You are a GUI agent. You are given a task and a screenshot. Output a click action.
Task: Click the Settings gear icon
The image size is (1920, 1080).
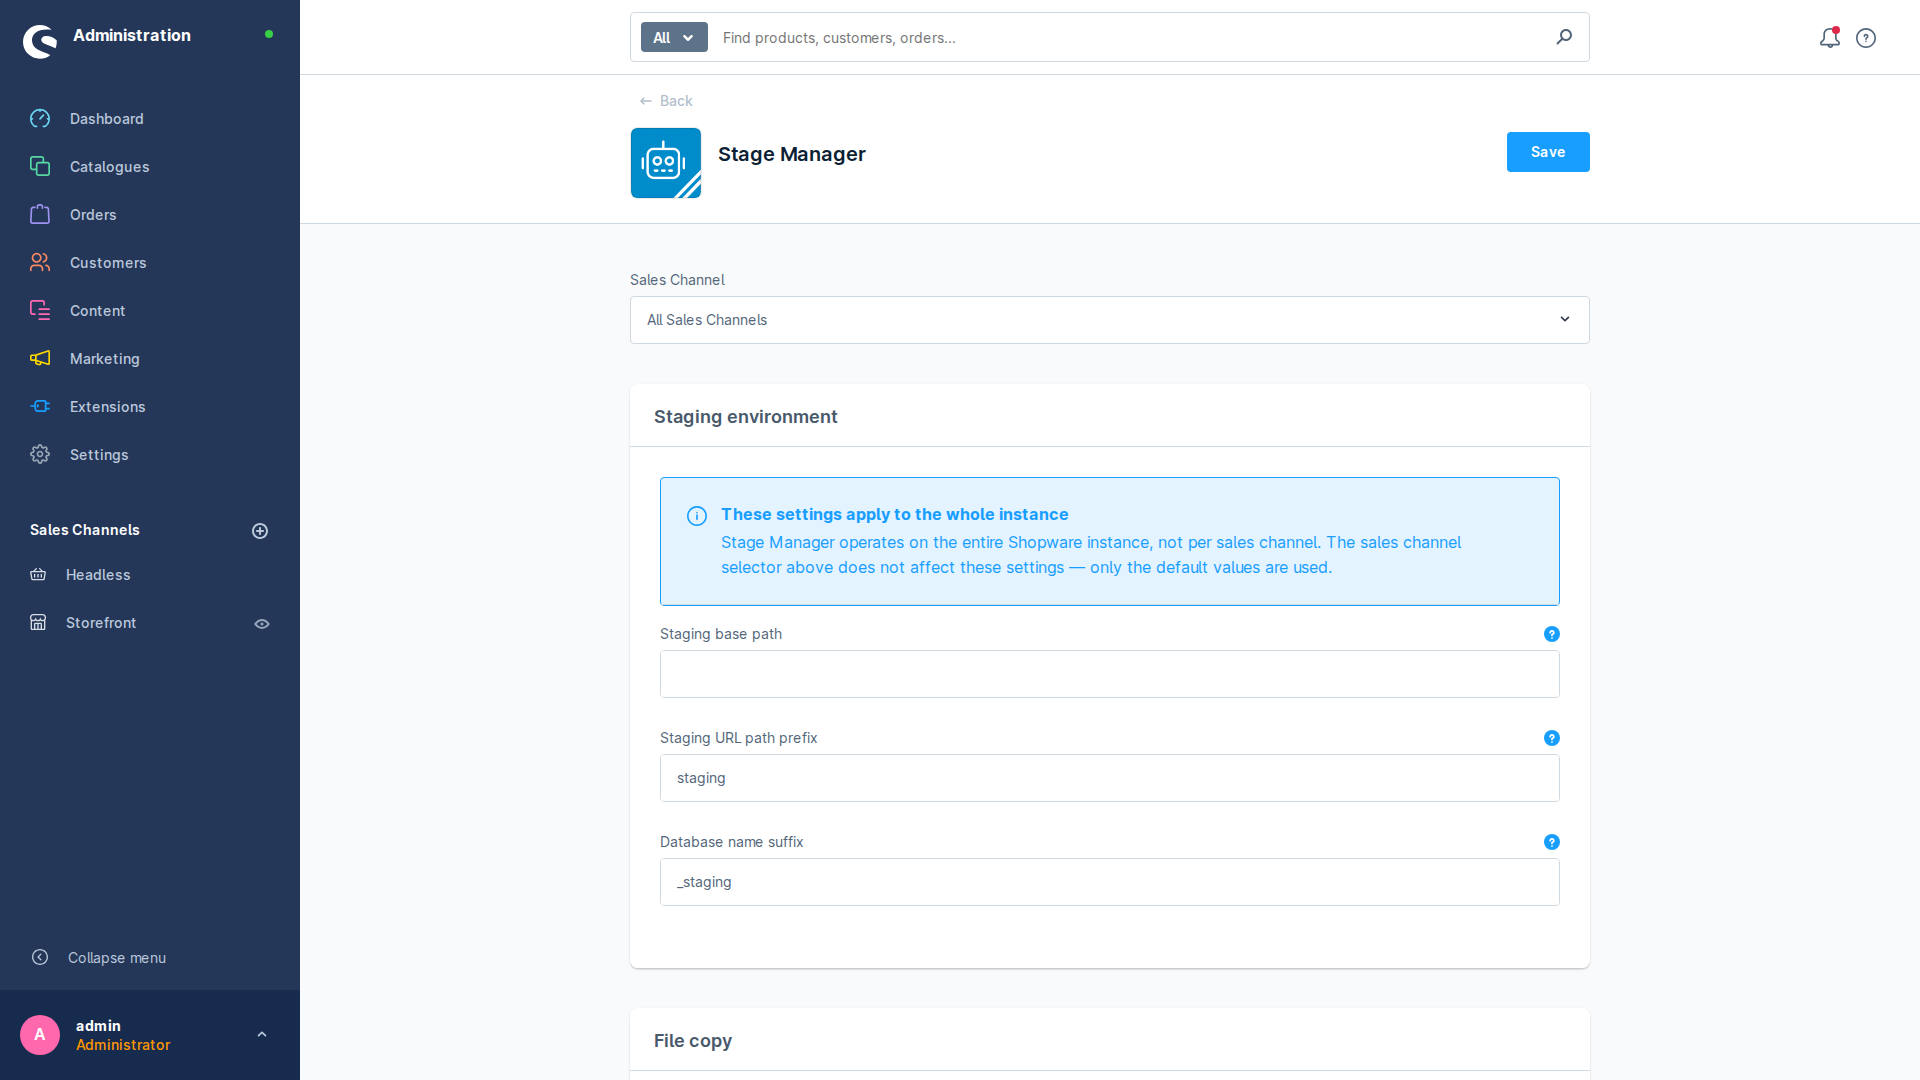coord(40,455)
